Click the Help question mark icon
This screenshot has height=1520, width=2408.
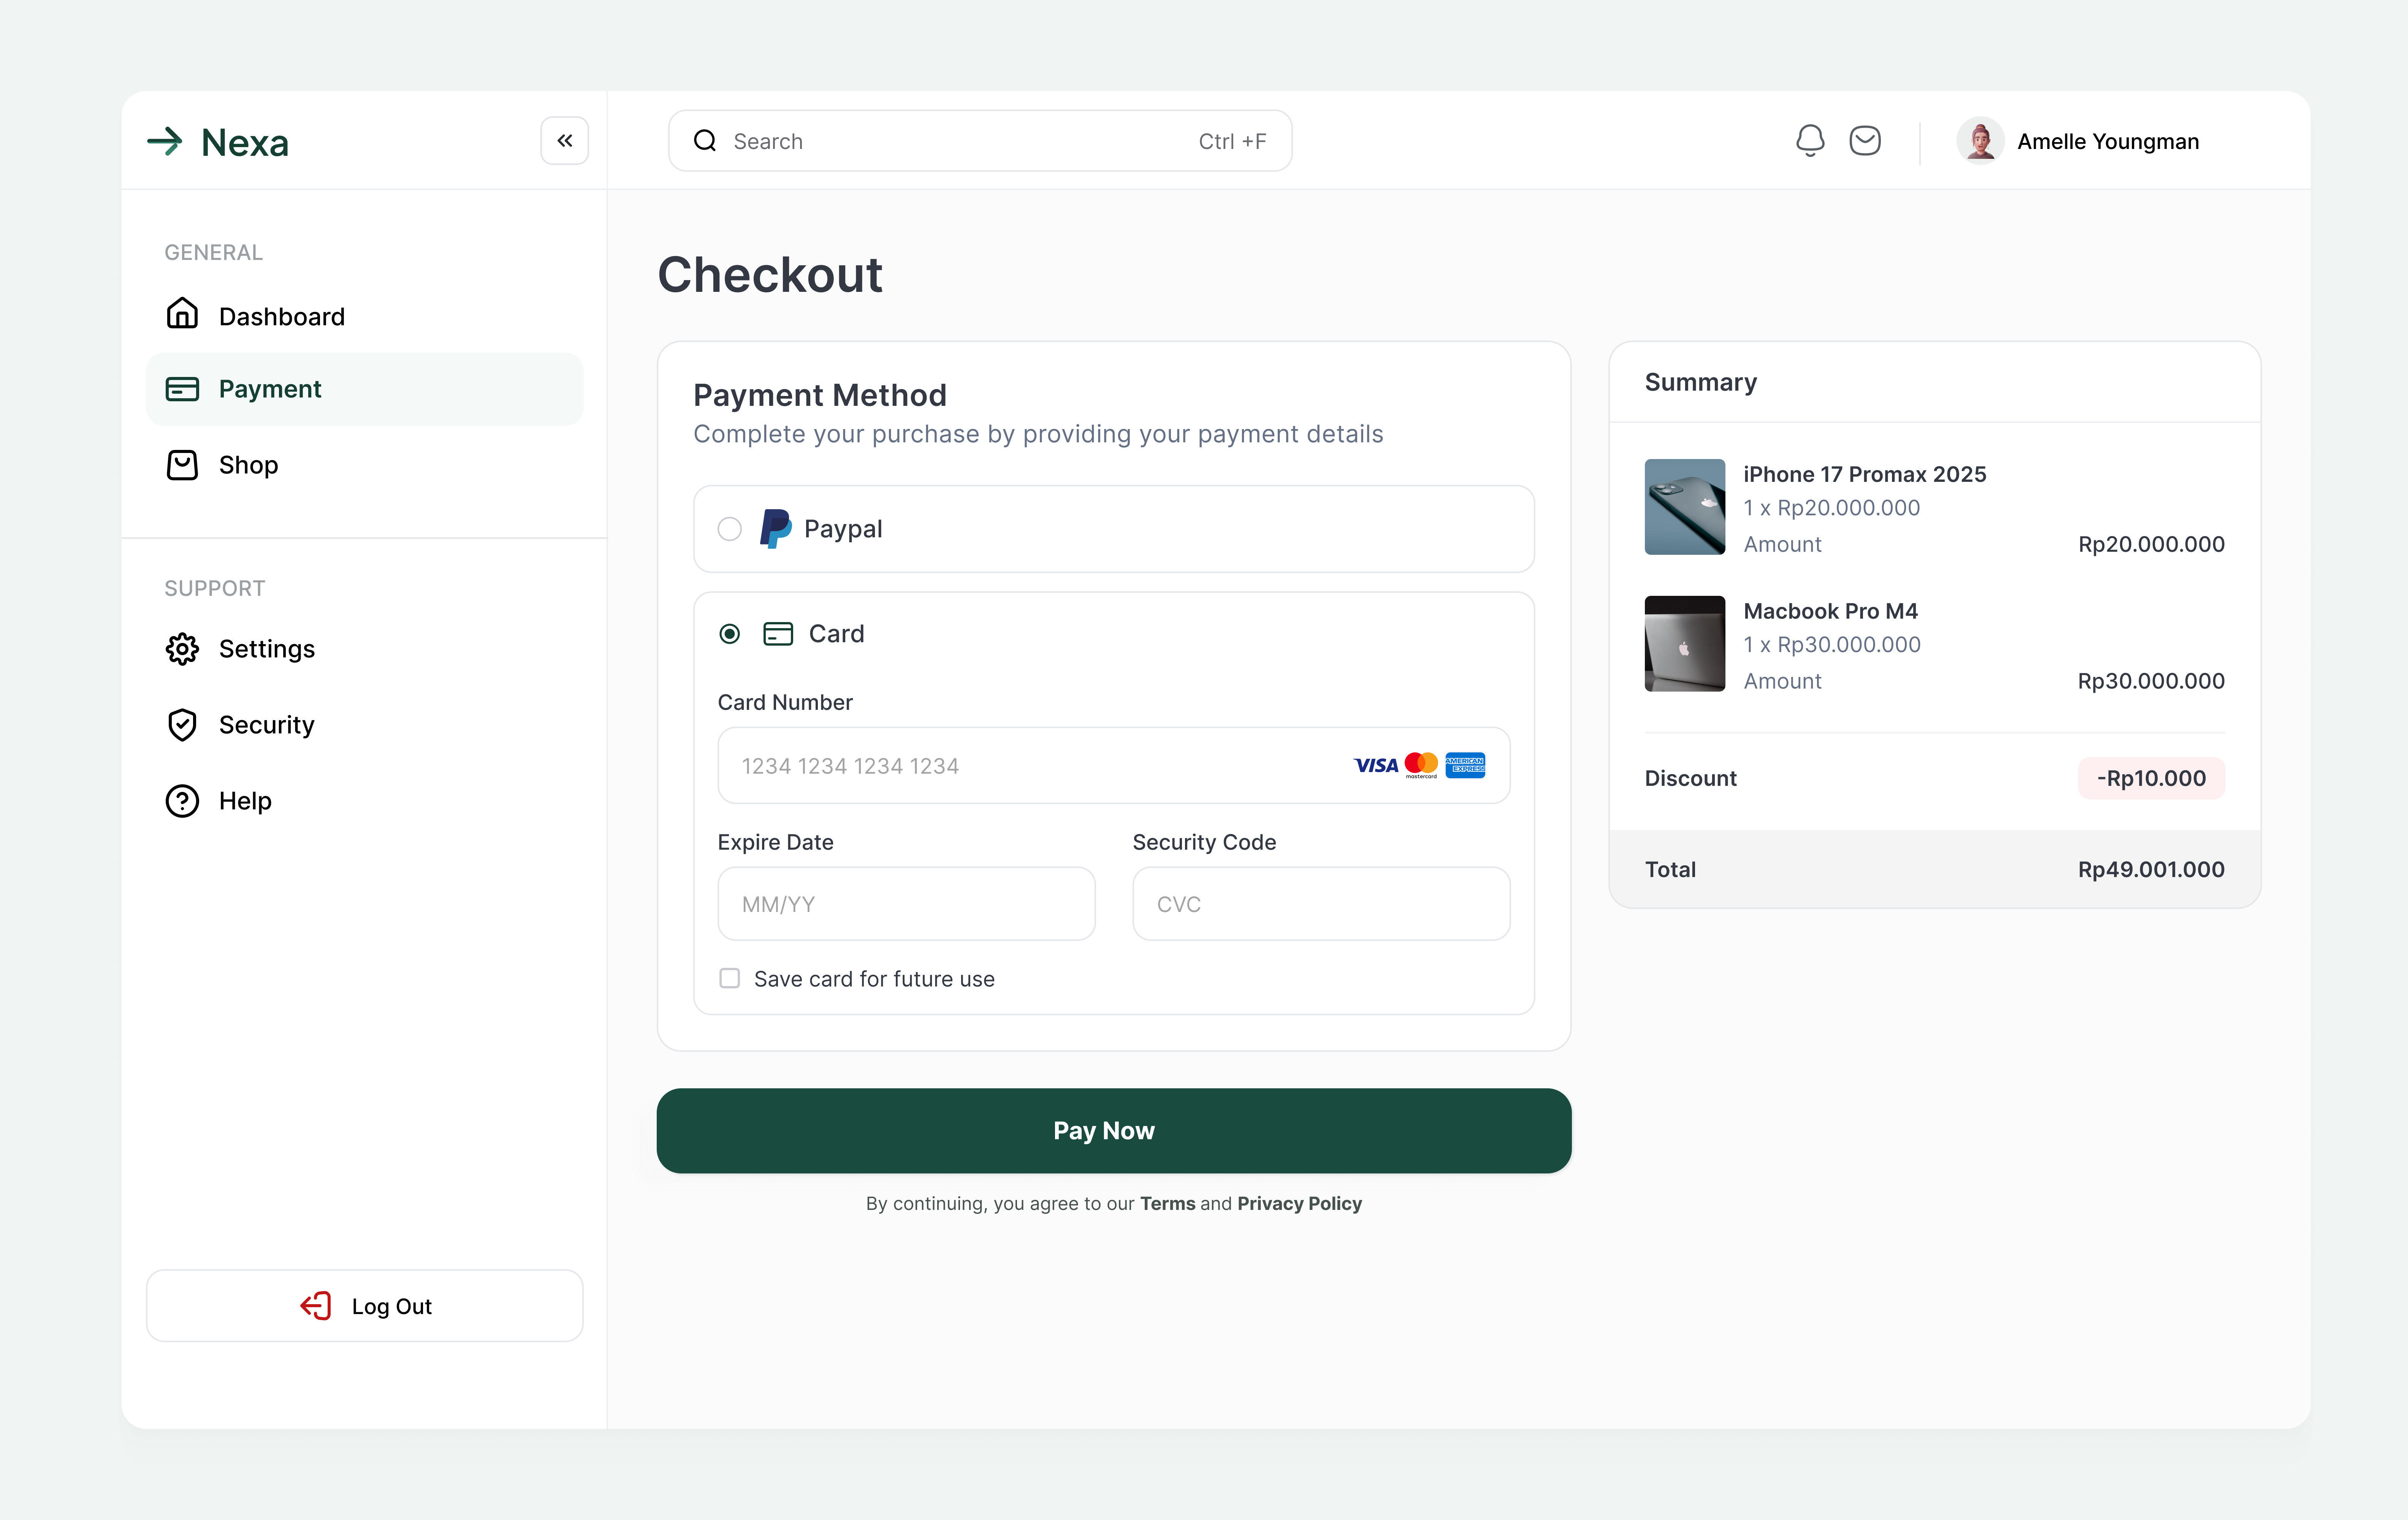(x=182, y=800)
